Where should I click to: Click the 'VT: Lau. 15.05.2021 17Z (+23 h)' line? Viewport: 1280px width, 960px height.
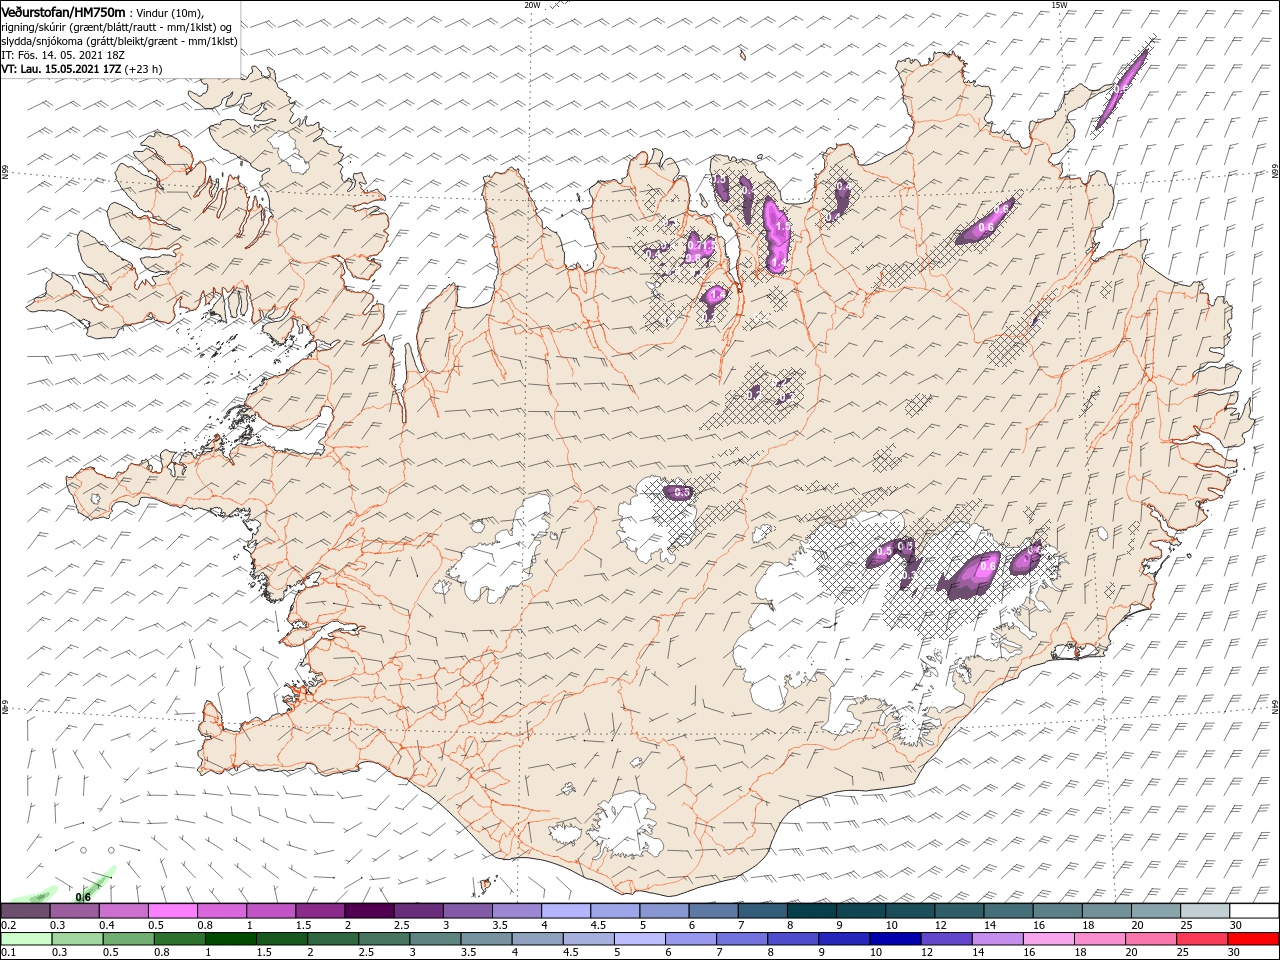click(82, 69)
